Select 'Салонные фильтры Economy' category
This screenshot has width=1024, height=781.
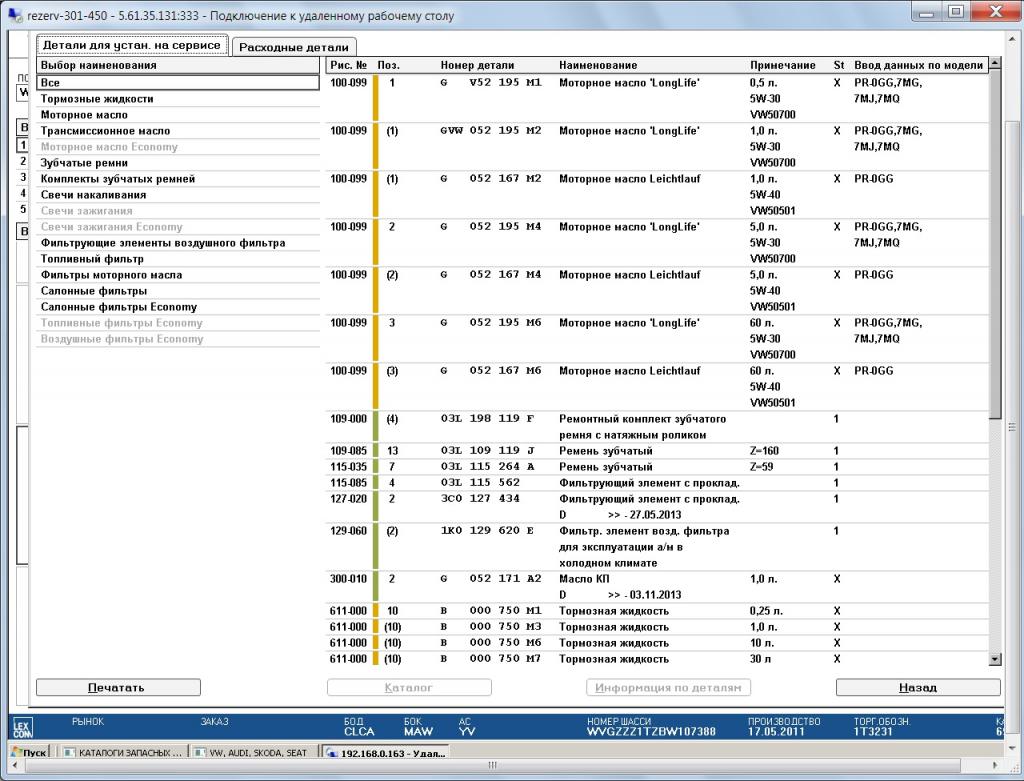pyautogui.click(x=178, y=307)
